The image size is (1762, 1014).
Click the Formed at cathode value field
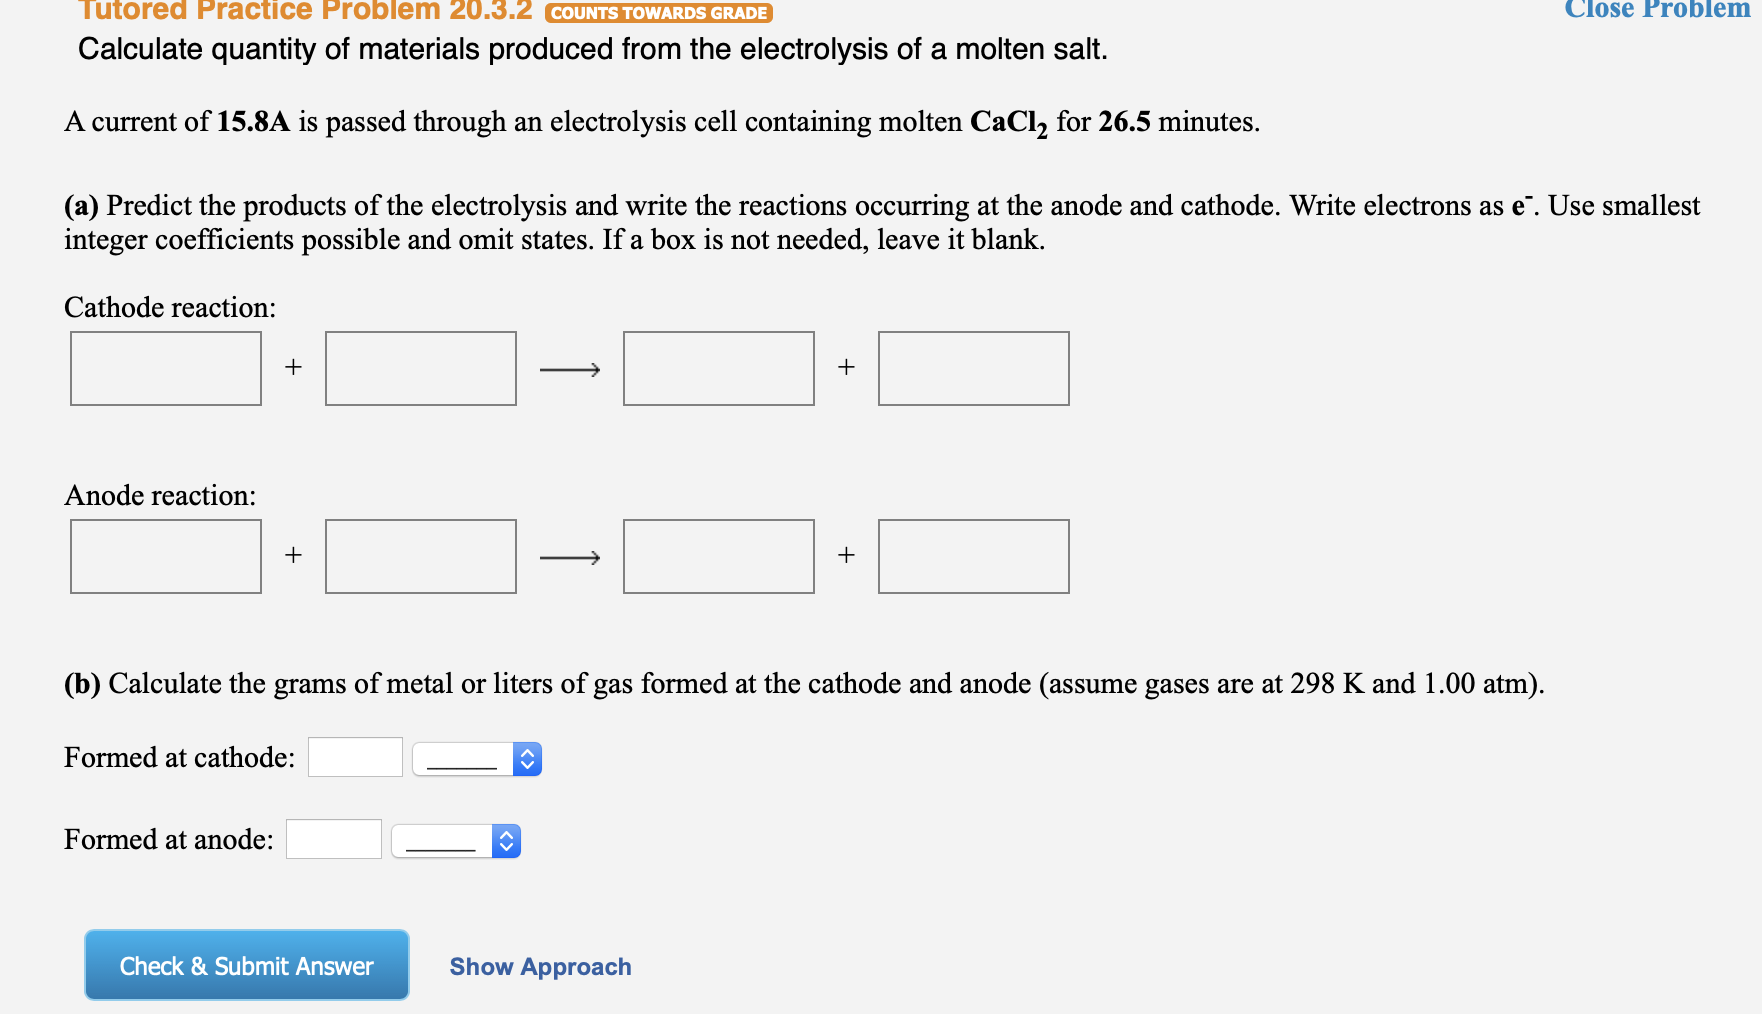click(x=354, y=756)
